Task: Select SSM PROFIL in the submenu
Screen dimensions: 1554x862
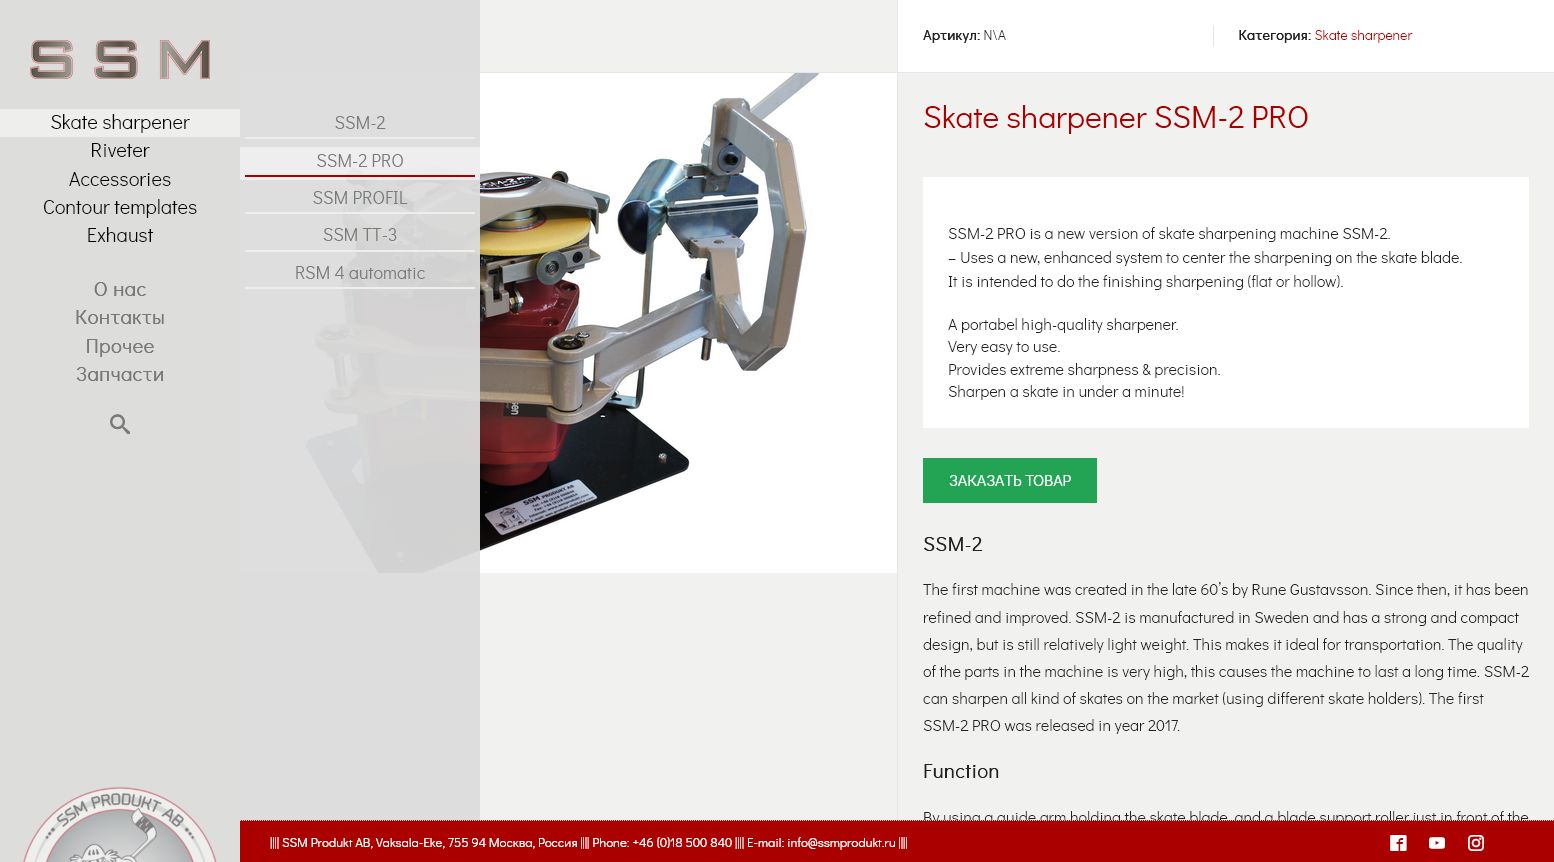Action: click(x=360, y=198)
